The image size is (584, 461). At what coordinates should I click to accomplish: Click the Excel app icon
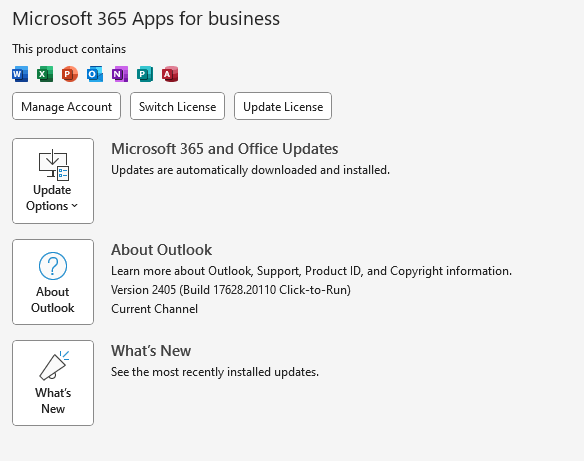(45, 74)
